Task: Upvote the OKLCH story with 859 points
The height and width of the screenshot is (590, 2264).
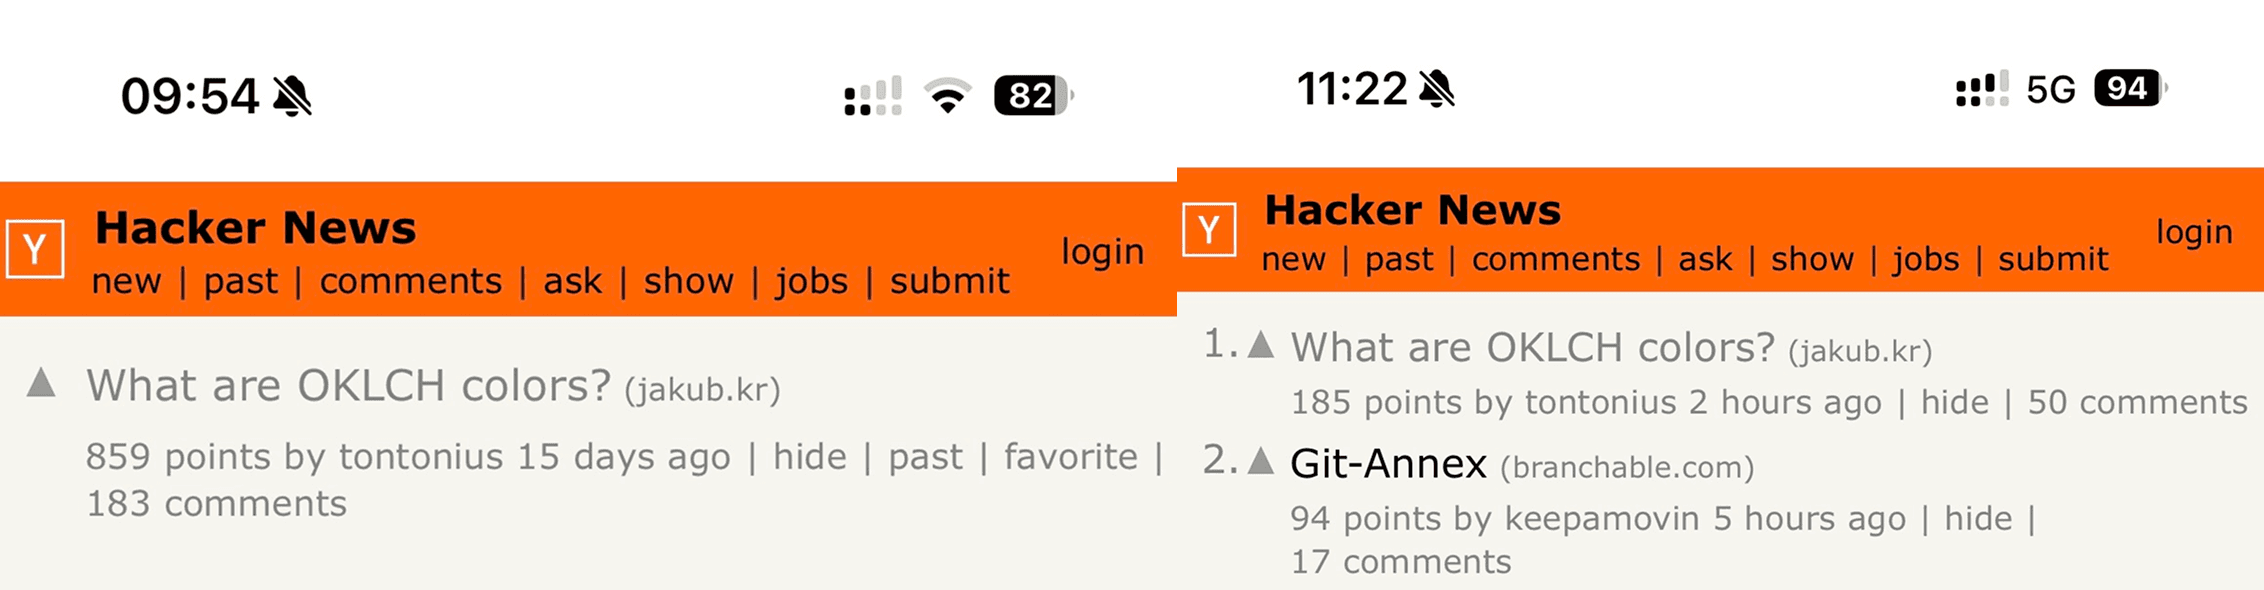Action: tap(41, 383)
